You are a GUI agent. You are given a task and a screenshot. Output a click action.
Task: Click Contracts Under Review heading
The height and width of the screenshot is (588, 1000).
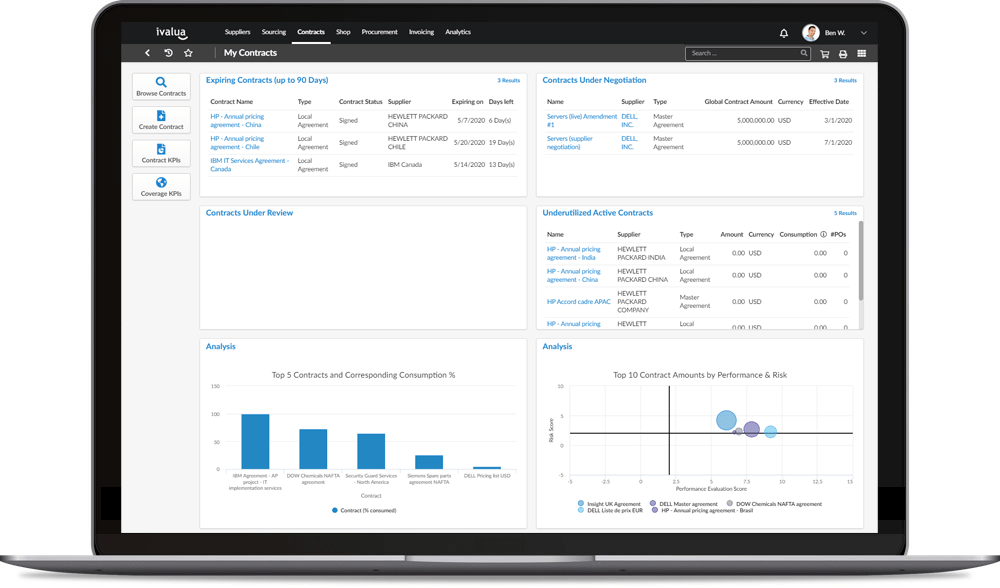tap(249, 213)
